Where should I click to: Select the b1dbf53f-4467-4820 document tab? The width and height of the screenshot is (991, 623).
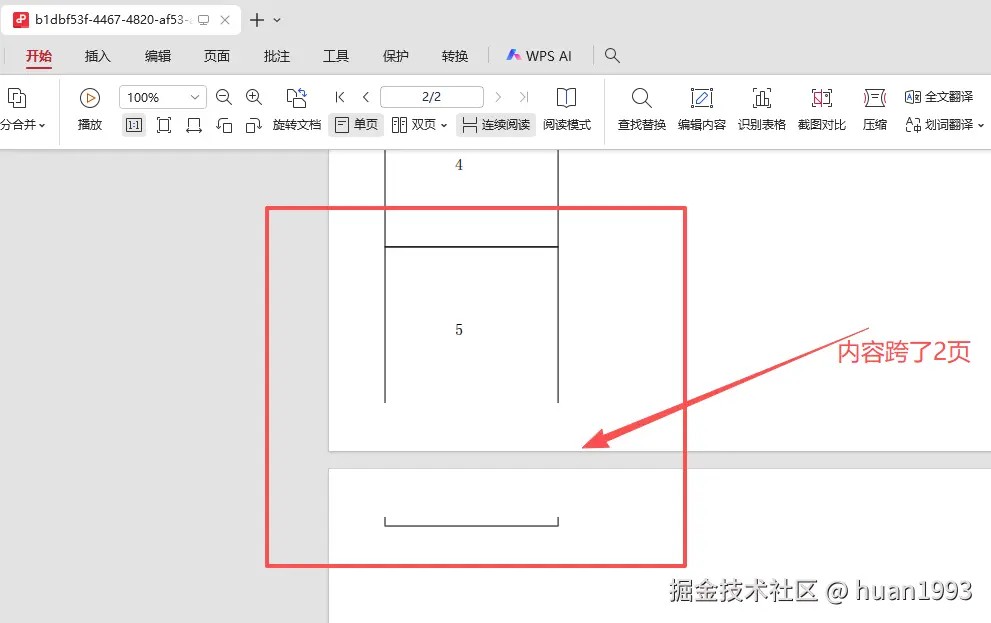pos(120,20)
